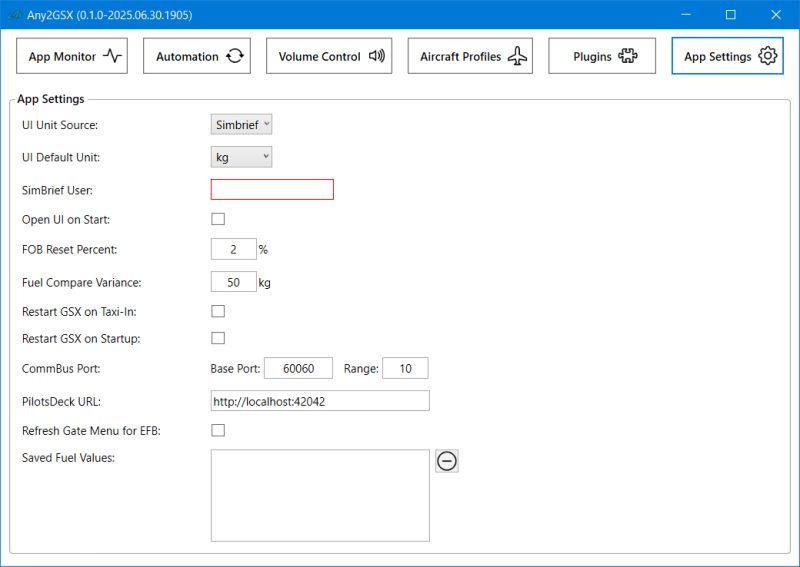Go to the Aircraft Profiles tab
Screen dimensions: 800x567
pyautogui.click(x=470, y=56)
